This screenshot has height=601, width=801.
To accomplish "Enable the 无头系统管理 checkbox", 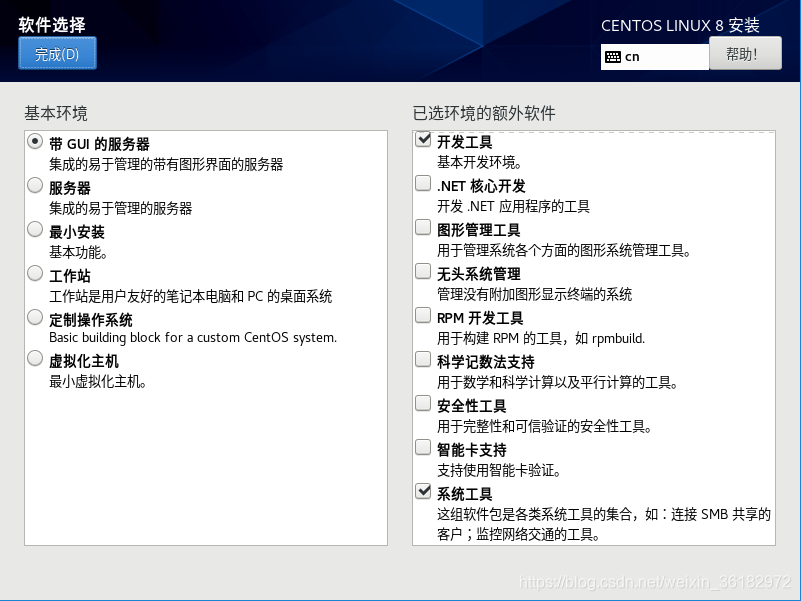I will [423, 271].
